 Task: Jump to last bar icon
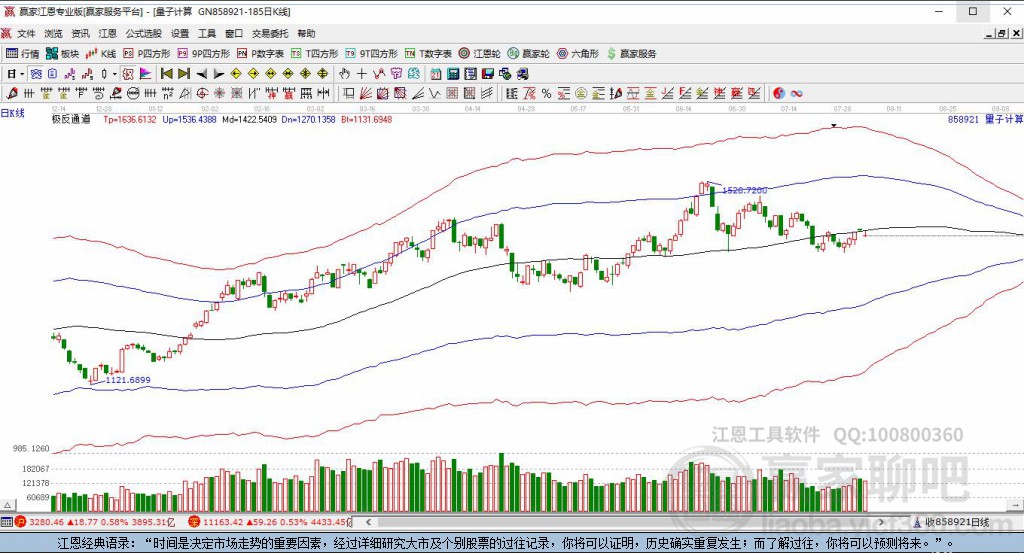coord(184,74)
